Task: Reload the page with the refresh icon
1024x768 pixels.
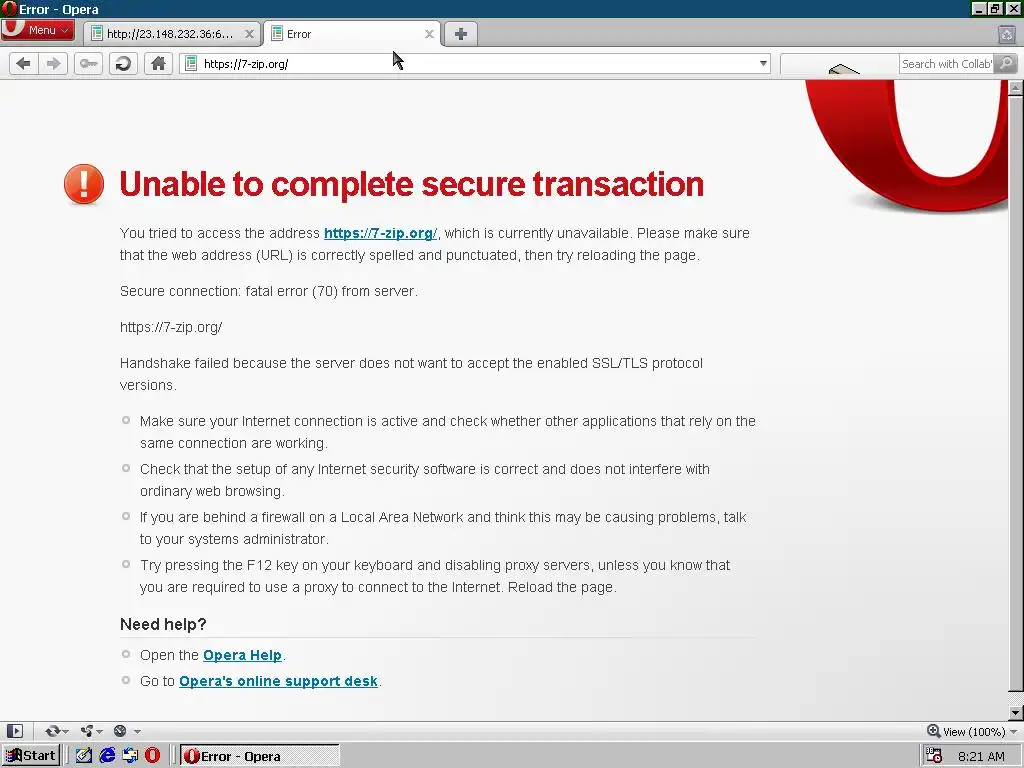Action: pyautogui.click(x=123, y=63)
